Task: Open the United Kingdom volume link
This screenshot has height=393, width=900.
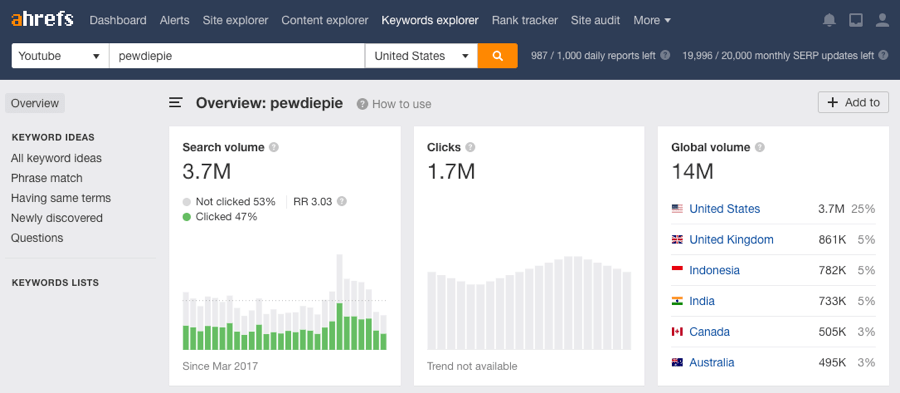Action: [x=731, y=239]
